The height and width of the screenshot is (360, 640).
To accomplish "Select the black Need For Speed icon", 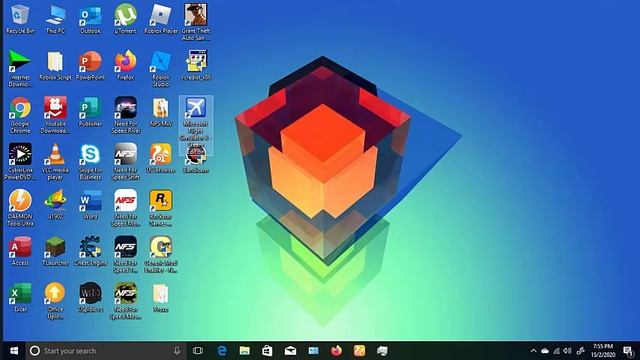I will (125, 255).
